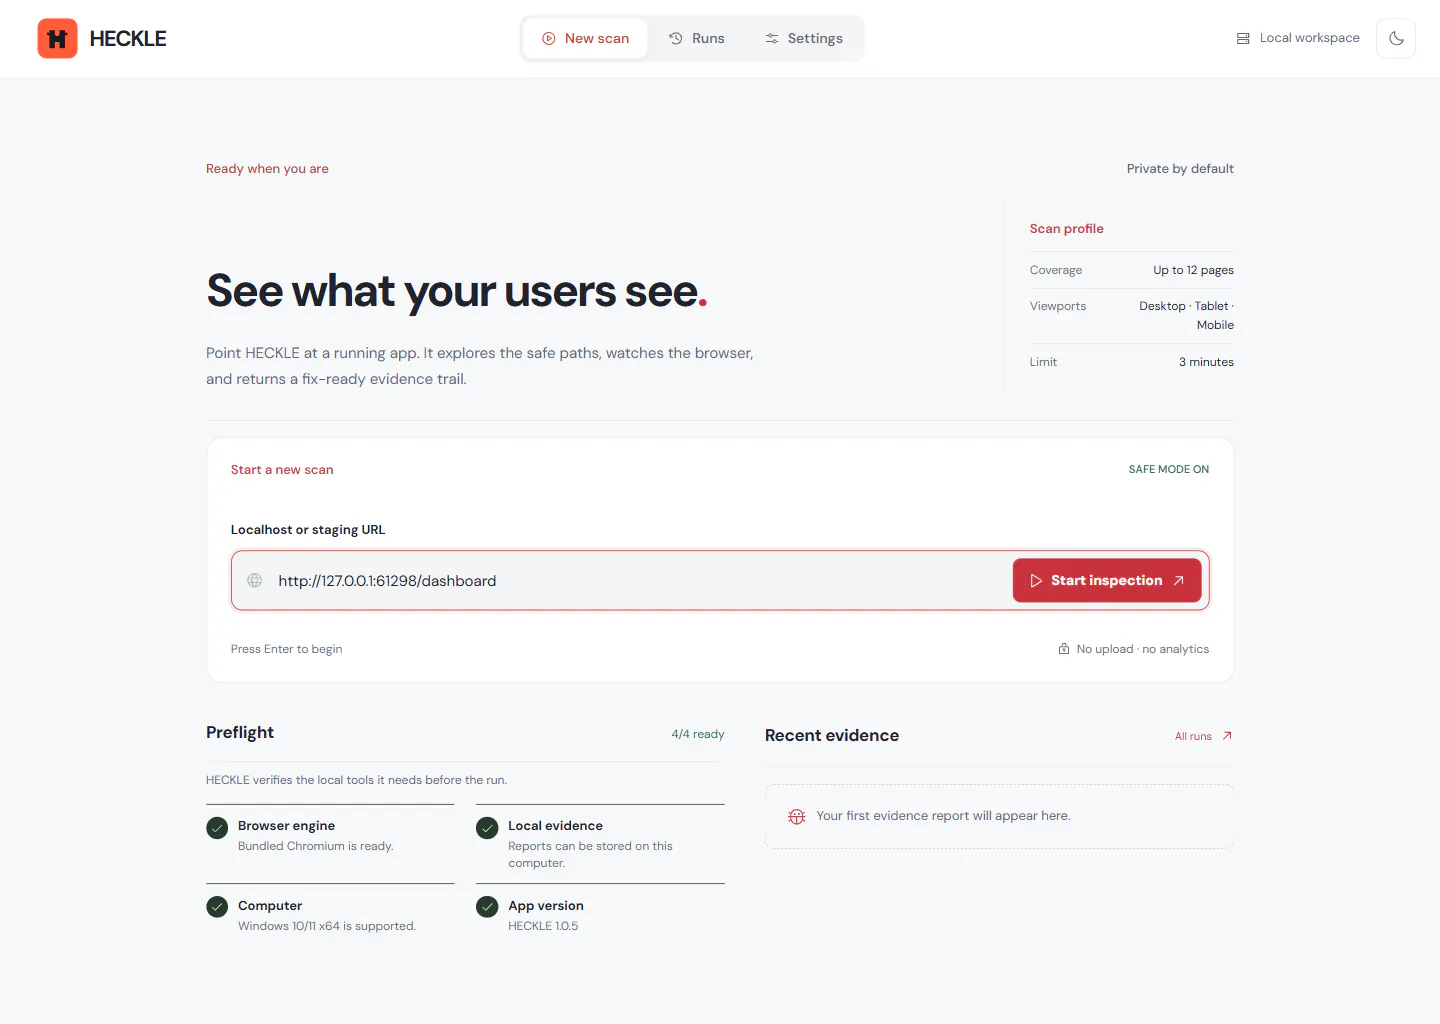
Task: Click the 'Recent evidence' heading
Action: pos(832,735)
